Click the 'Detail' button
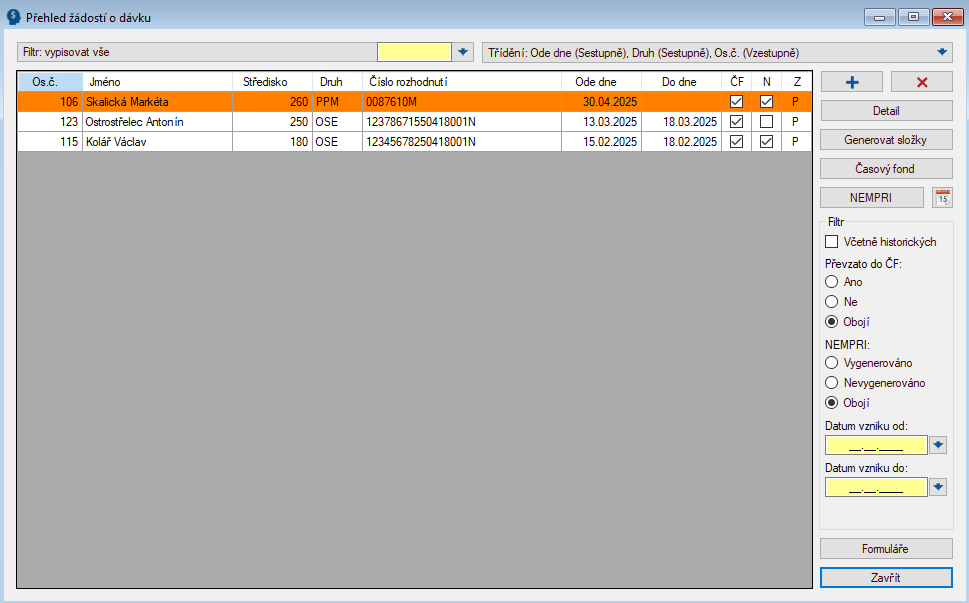The height and width of the screenshot is (603, 969). point(885,111)
